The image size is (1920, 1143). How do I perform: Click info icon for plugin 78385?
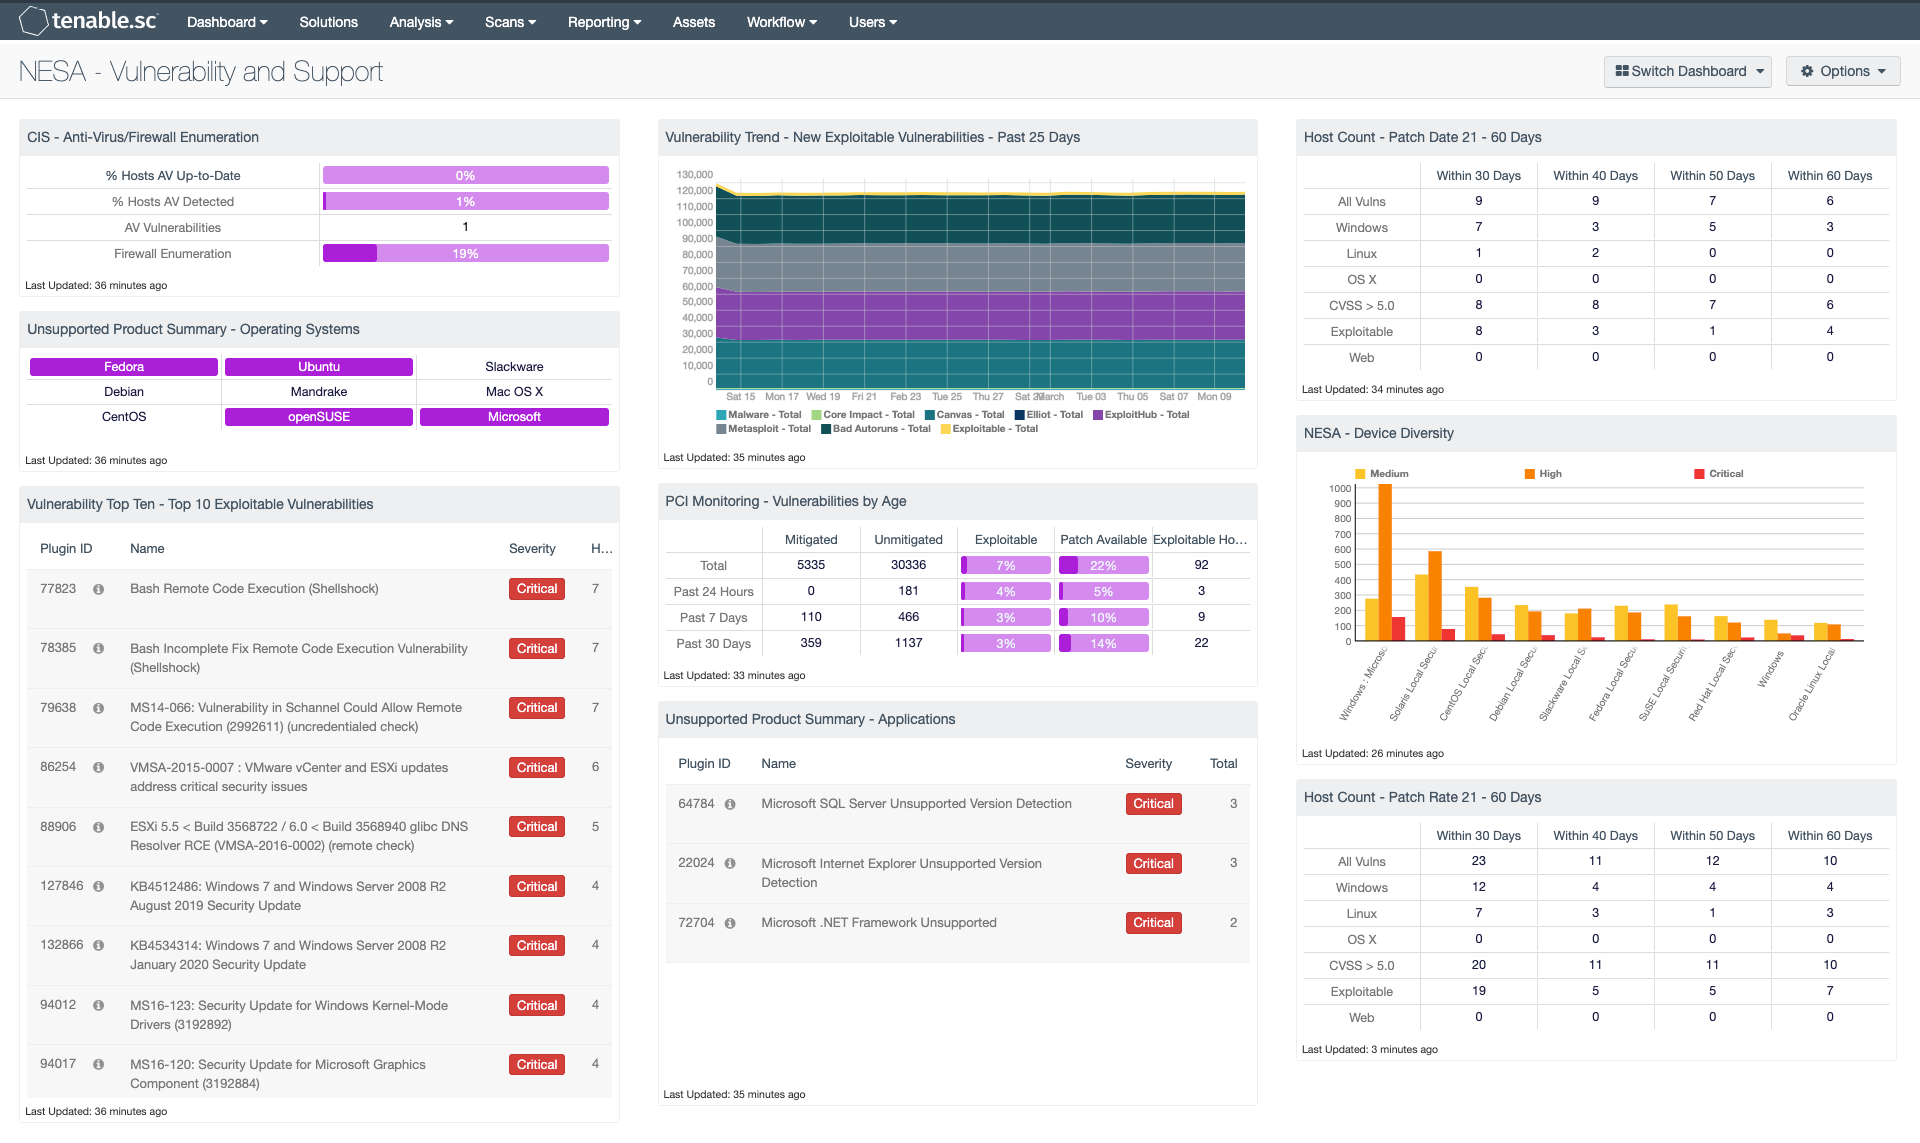click(x=99, y=648)
